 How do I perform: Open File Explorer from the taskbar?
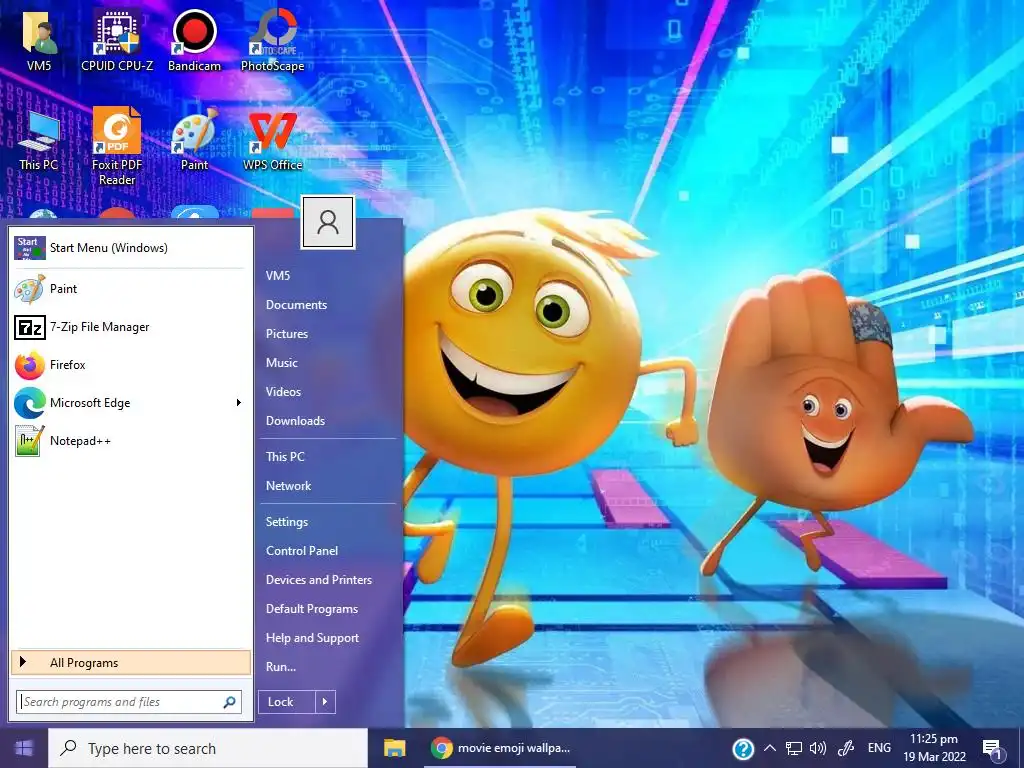click(x=394, y=748)
